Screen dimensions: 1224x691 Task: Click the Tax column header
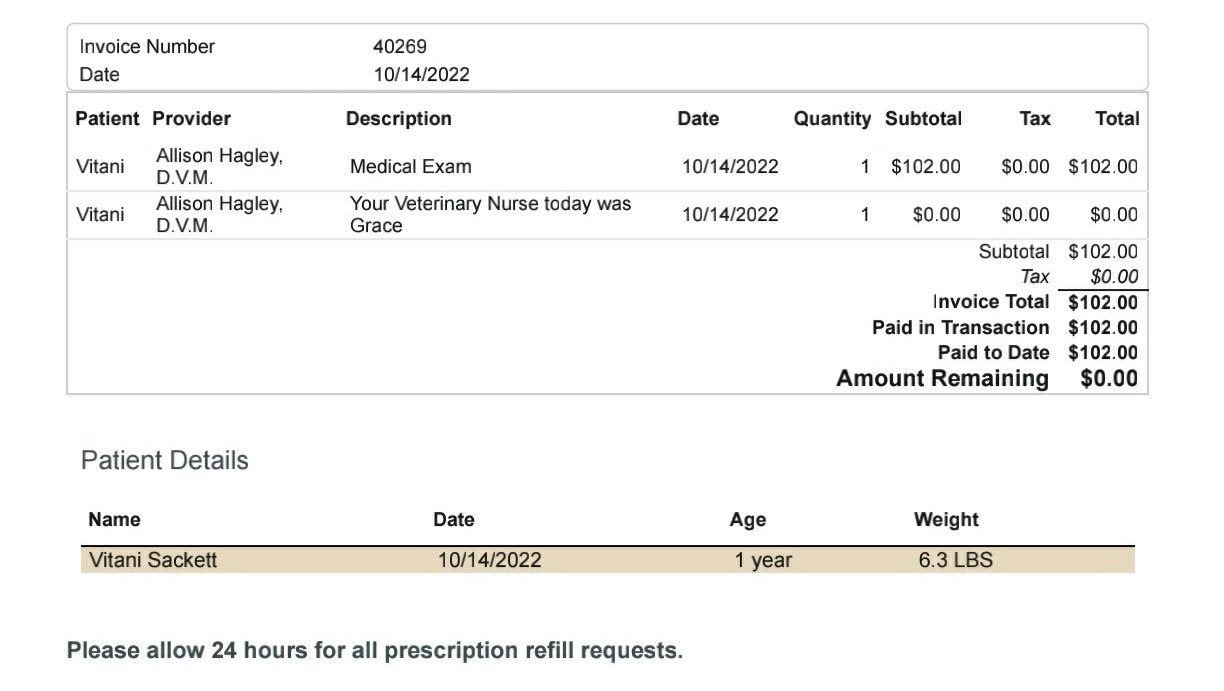pyautogui.click(x=1035, y=119)
